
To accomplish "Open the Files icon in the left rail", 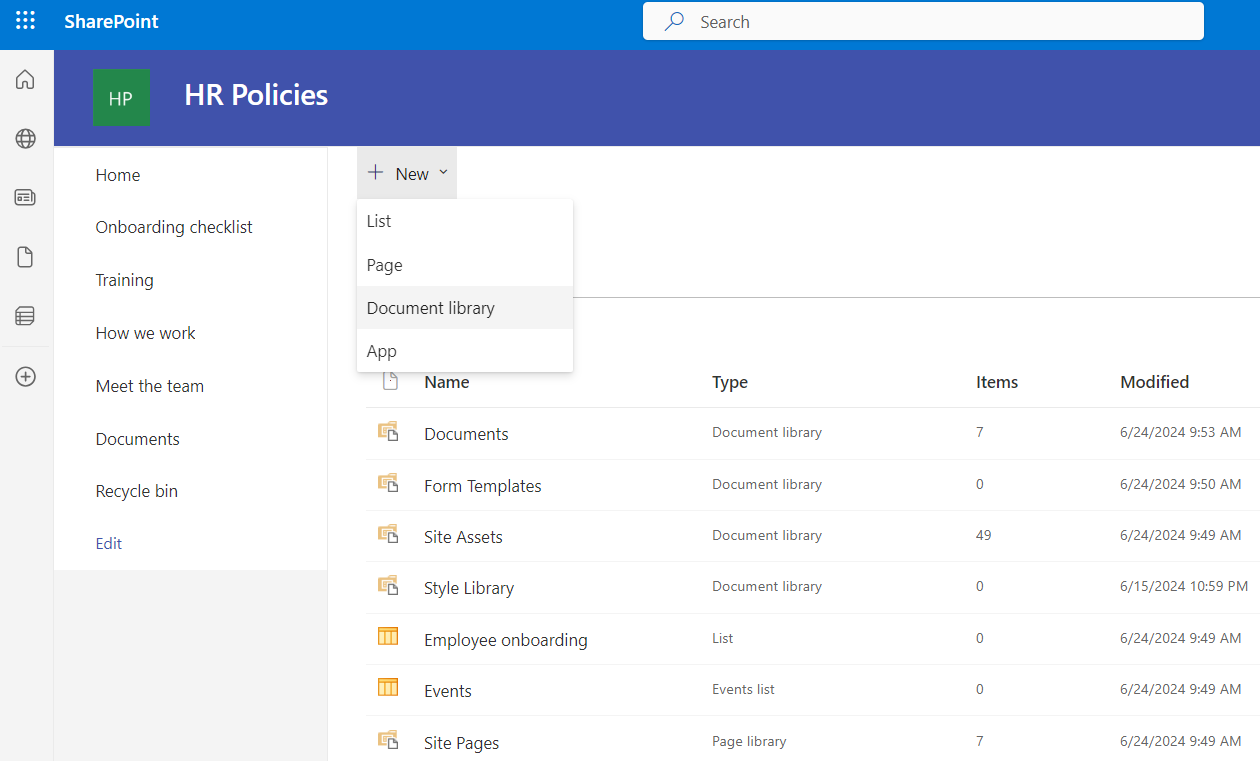I will coord(24,257).
